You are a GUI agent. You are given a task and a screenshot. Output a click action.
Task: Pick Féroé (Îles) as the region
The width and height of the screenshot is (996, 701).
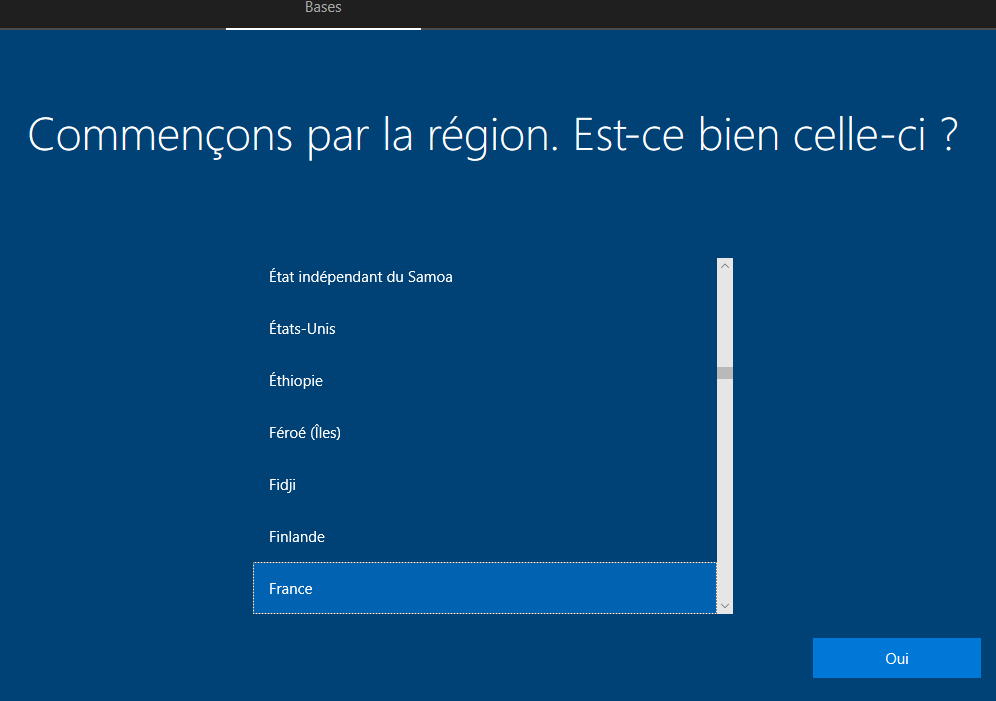pyautogui.click(x=305, y=433)
